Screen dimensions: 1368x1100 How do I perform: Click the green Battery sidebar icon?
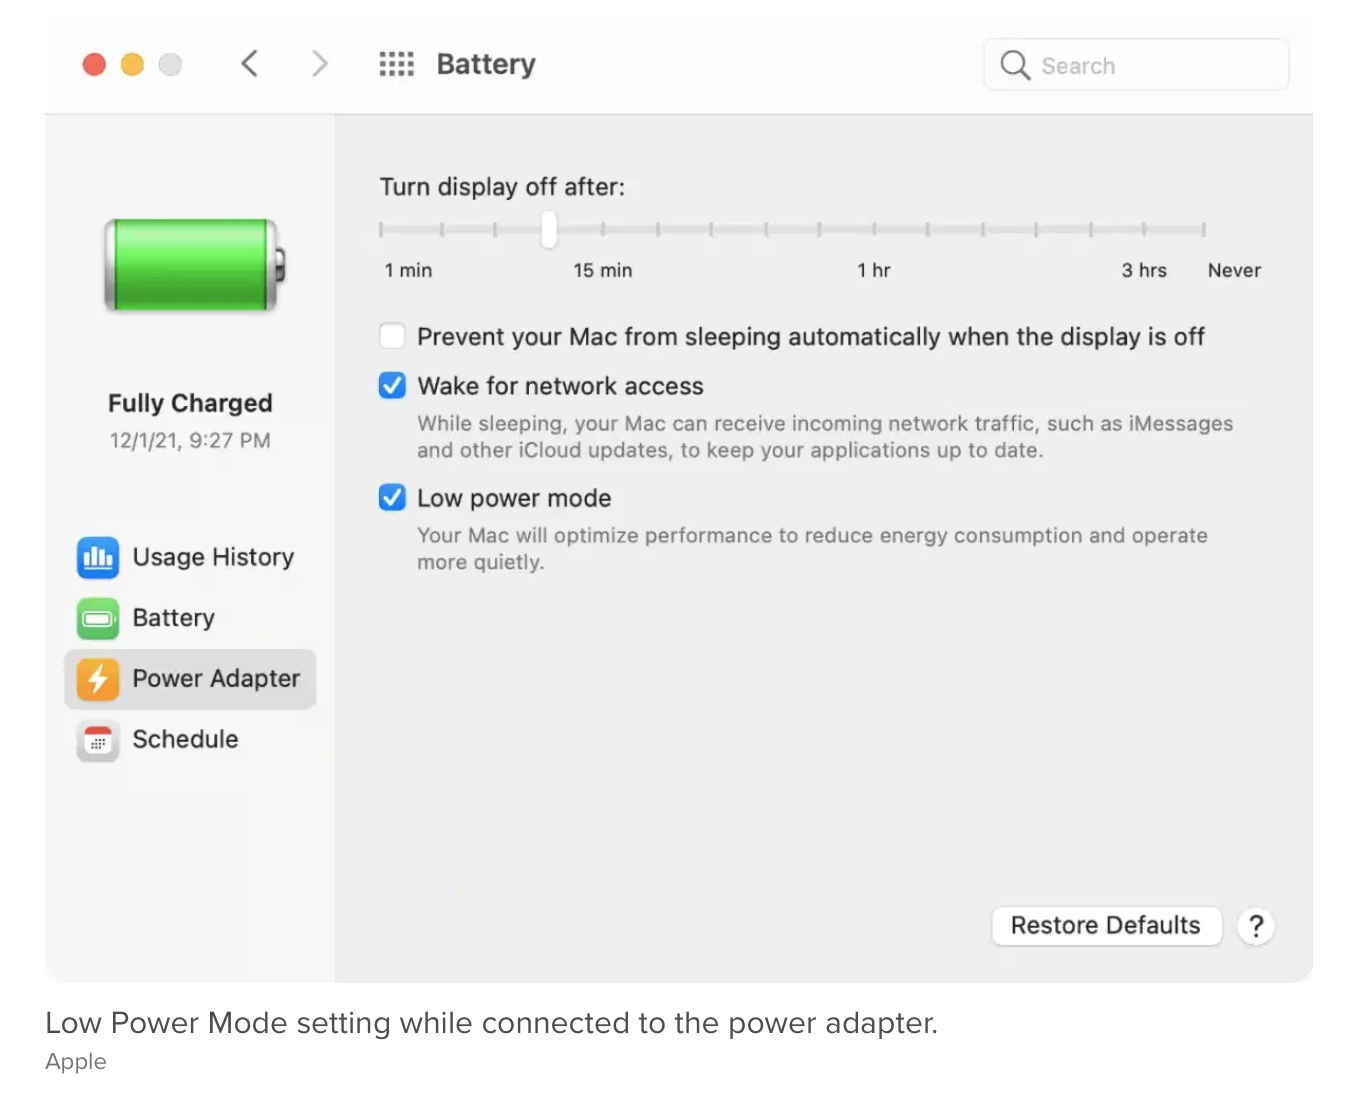[x=98, y=618]
